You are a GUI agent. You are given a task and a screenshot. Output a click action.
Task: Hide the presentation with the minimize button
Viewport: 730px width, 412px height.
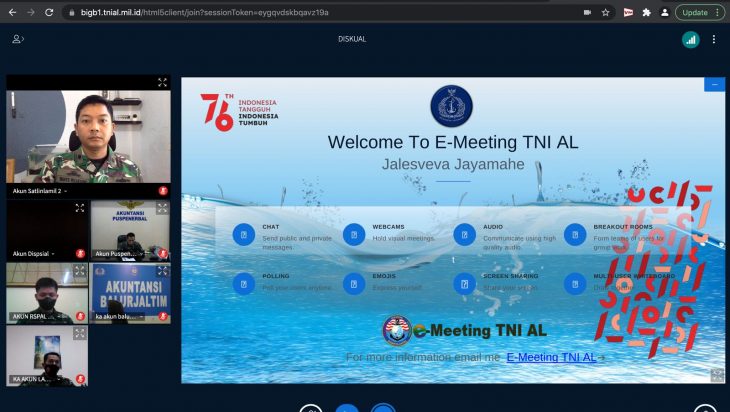(x=714, y=85)
